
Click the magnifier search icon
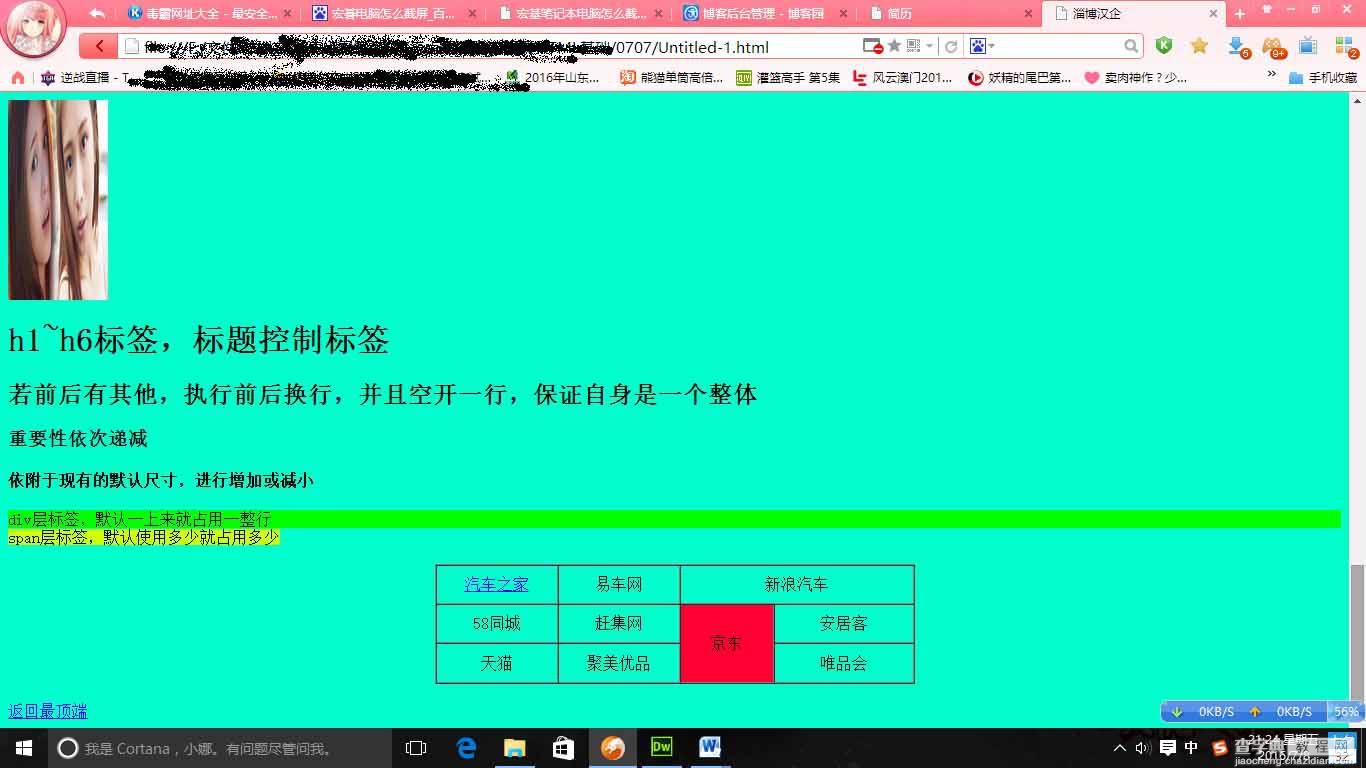coord(1131,46)
